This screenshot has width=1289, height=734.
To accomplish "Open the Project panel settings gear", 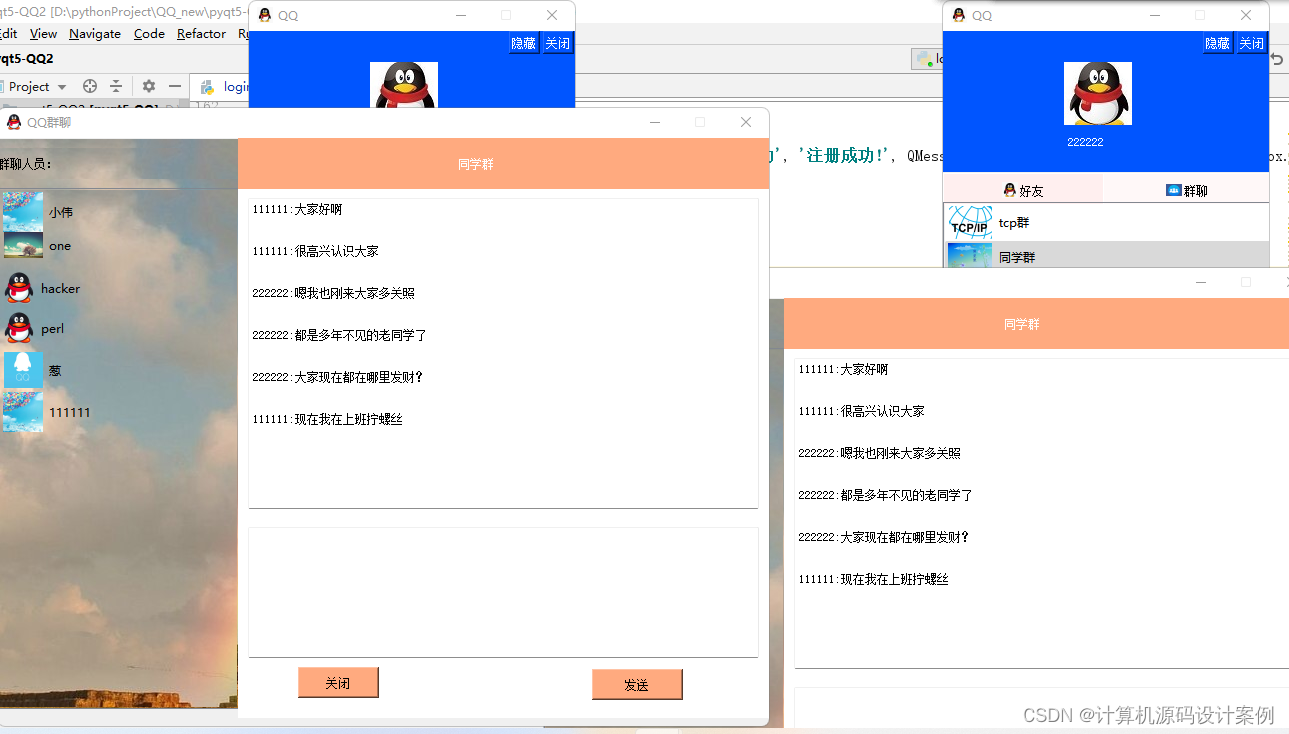I will click(149, 86).
